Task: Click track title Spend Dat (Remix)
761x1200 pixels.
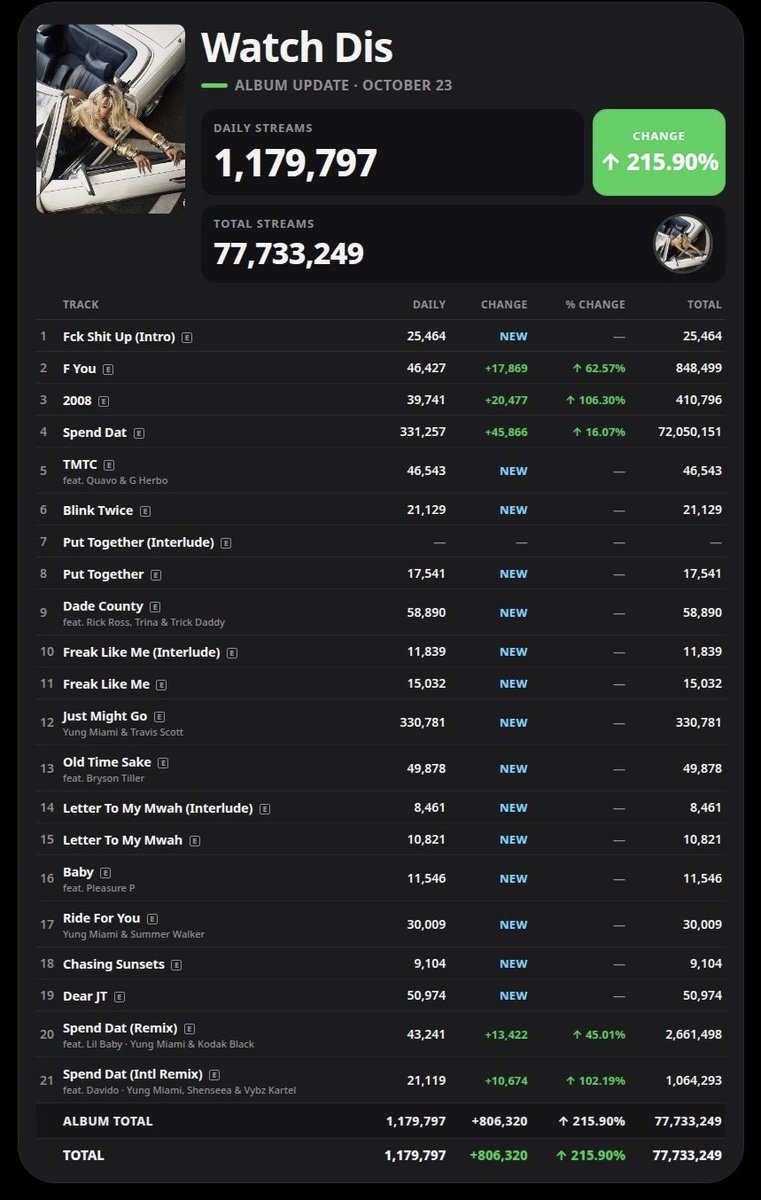Action: point(120,1028)
